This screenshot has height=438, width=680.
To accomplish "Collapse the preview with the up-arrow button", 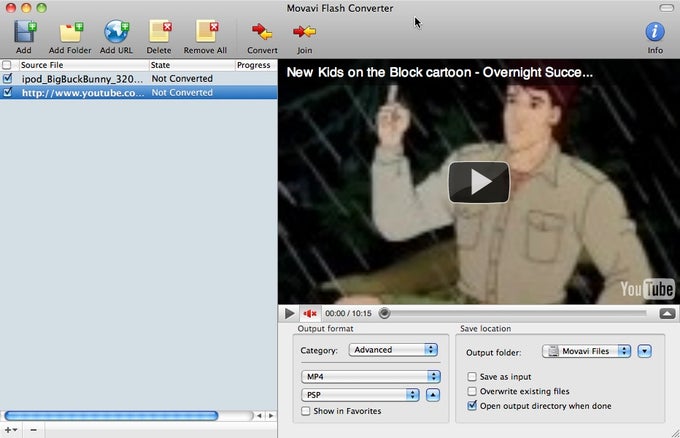I will pos(667,313).
